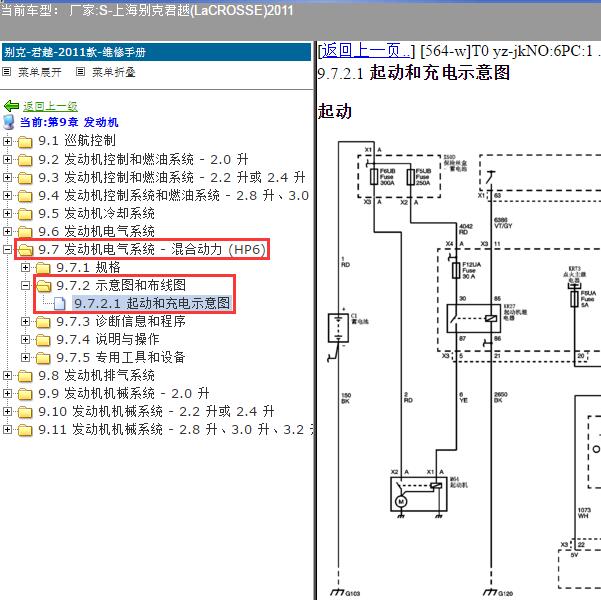Screen dimensions: 601x600
Task: Click the folder icon of 9.7.3 诊断信息和程序
Action: point(43,322)
